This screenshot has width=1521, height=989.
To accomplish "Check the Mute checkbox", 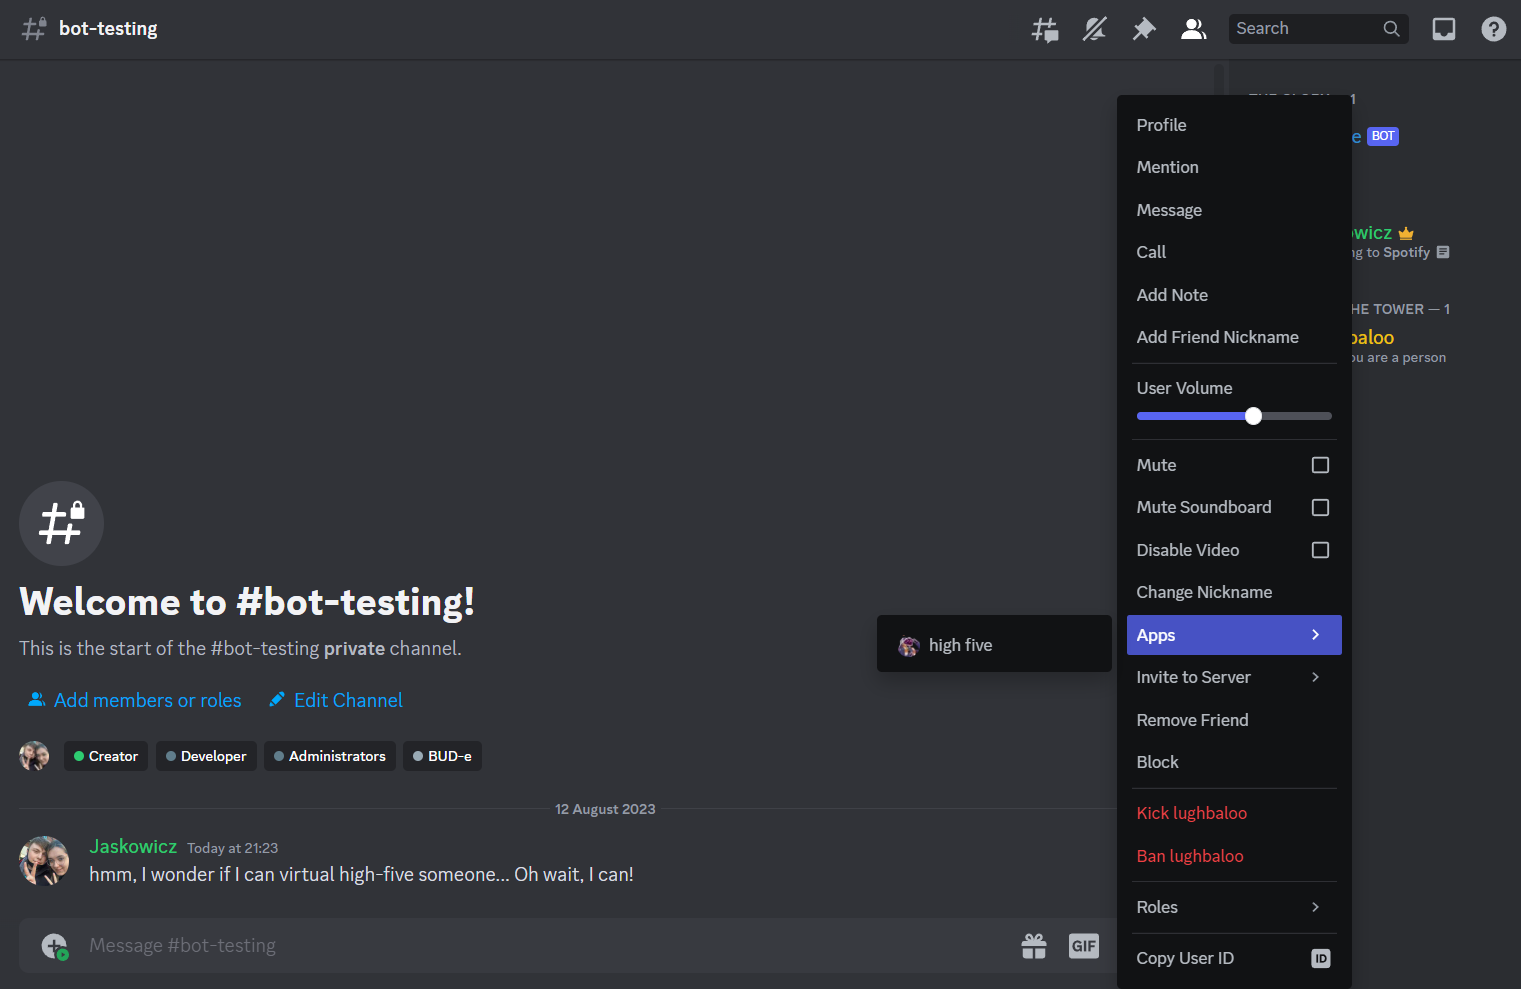I will point(1320,465).
